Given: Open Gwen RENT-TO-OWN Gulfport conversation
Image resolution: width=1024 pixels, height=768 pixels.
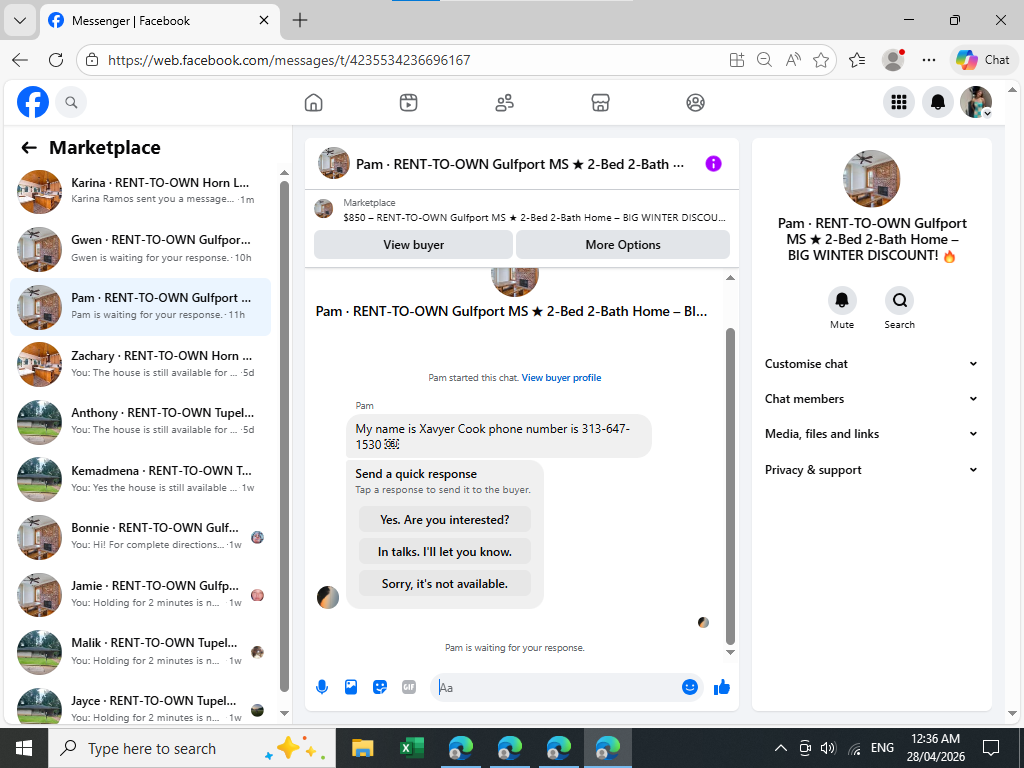Looking at the screenshot, I should click(140, 249).
